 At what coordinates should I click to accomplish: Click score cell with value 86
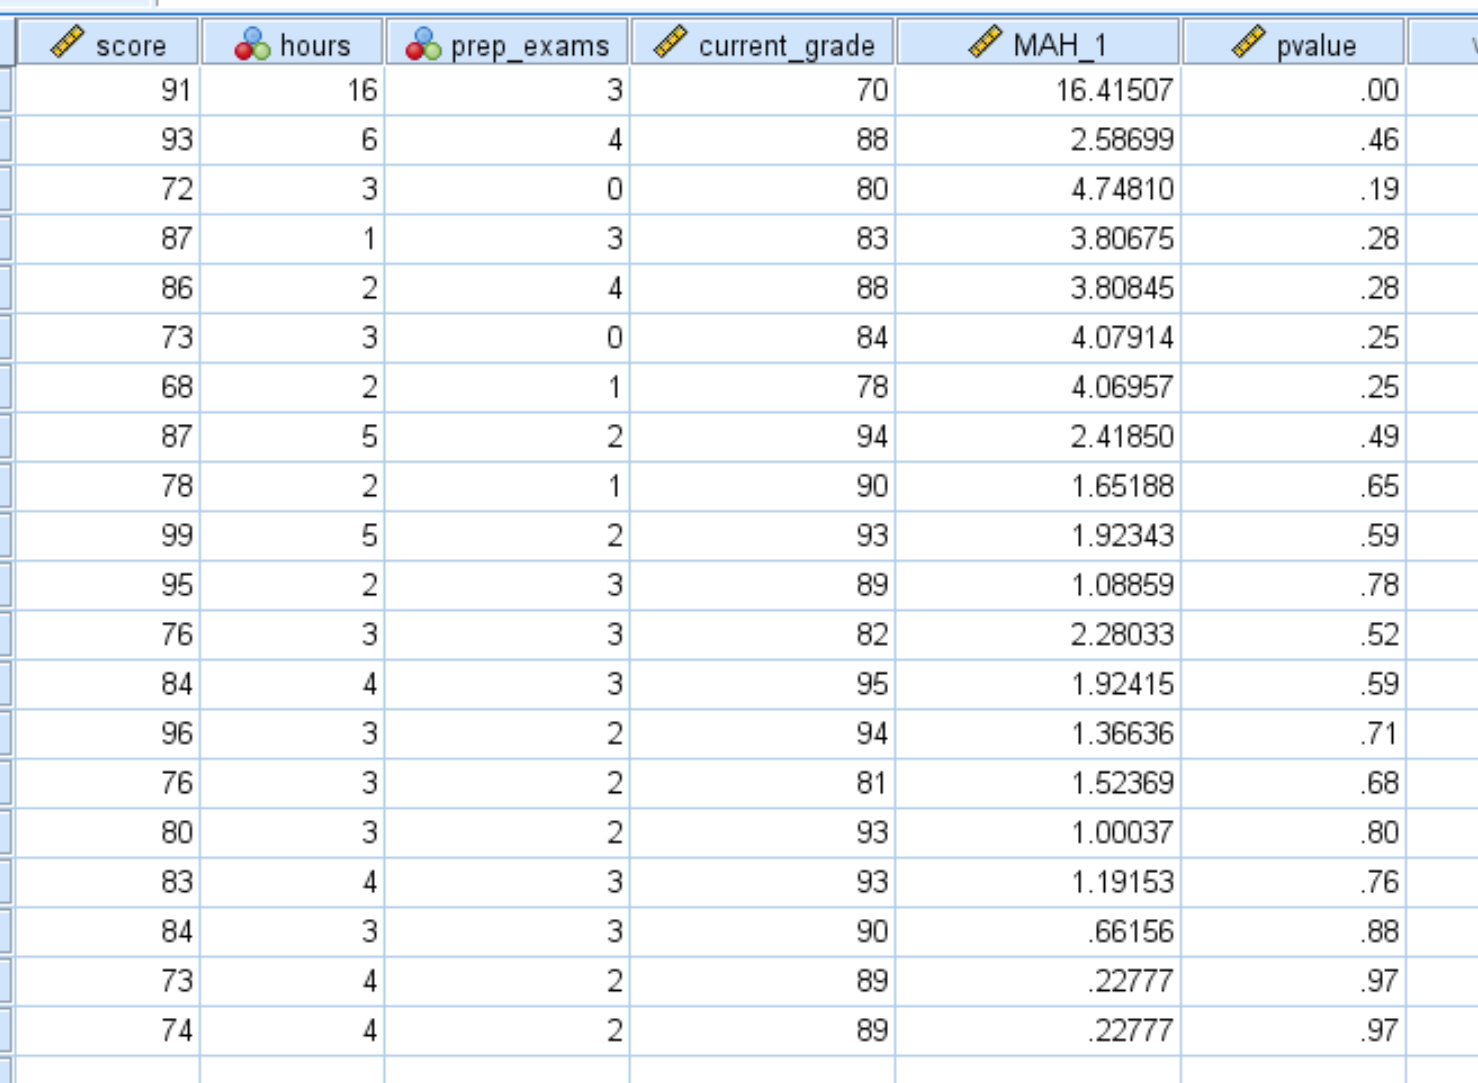point(108,288)
